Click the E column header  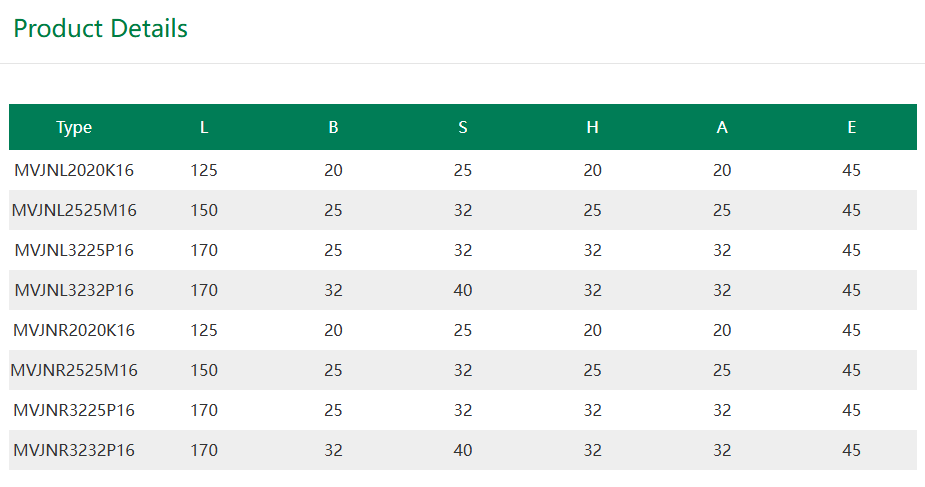pyautogui.click(x=851, y=127)
